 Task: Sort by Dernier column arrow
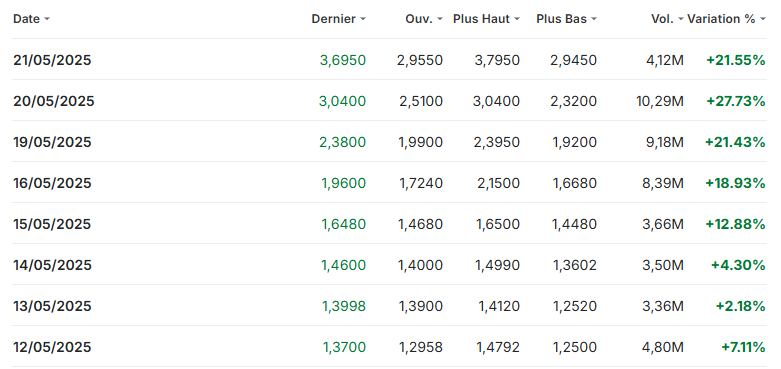[363, 19]
